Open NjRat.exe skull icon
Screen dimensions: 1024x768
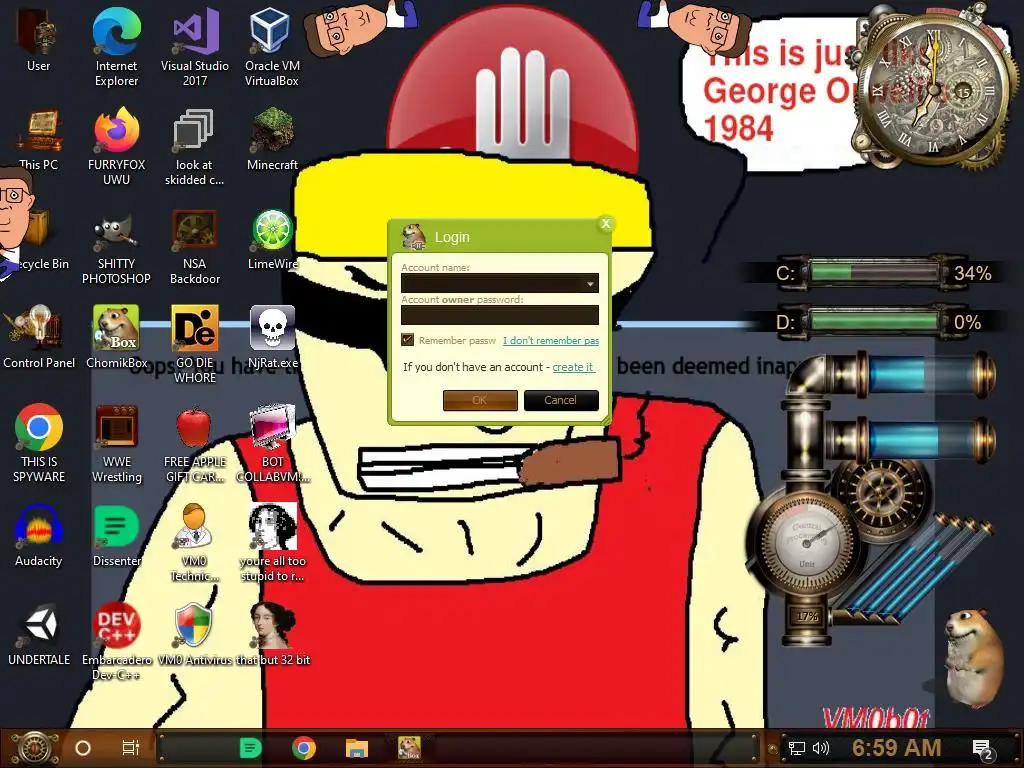point(272,337)
